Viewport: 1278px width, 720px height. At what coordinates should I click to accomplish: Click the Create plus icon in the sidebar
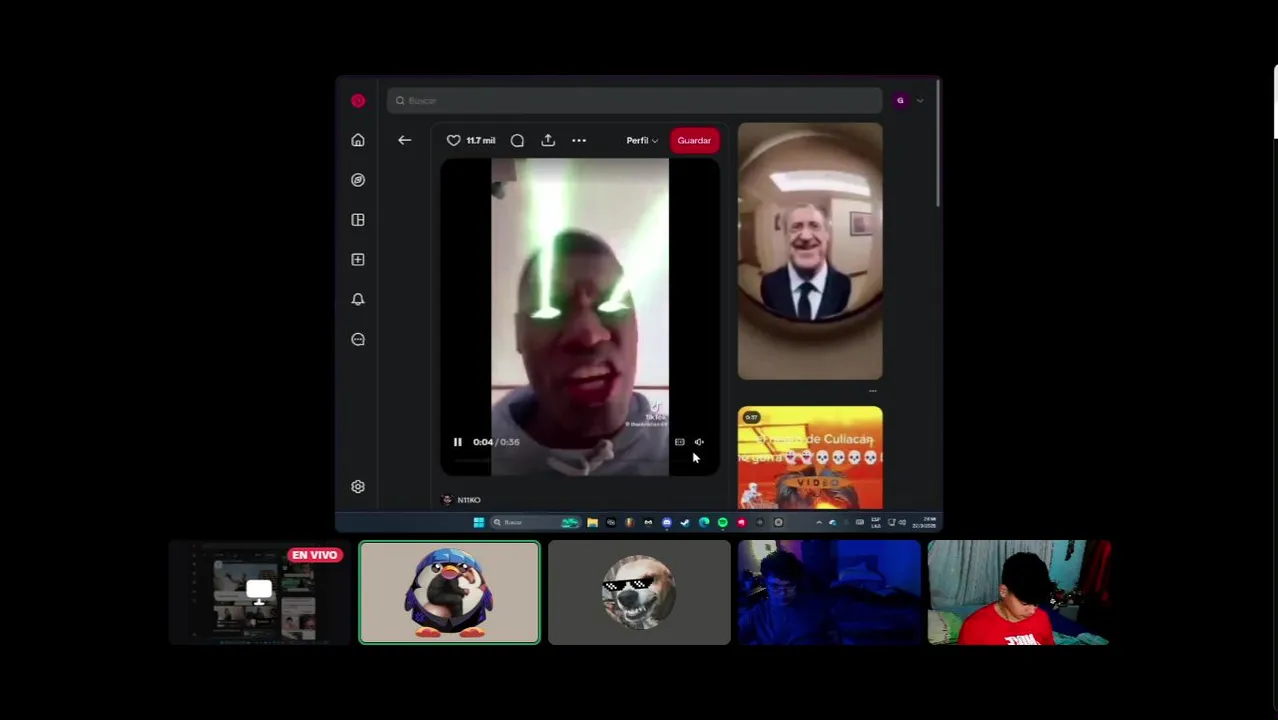pos(358,260)
